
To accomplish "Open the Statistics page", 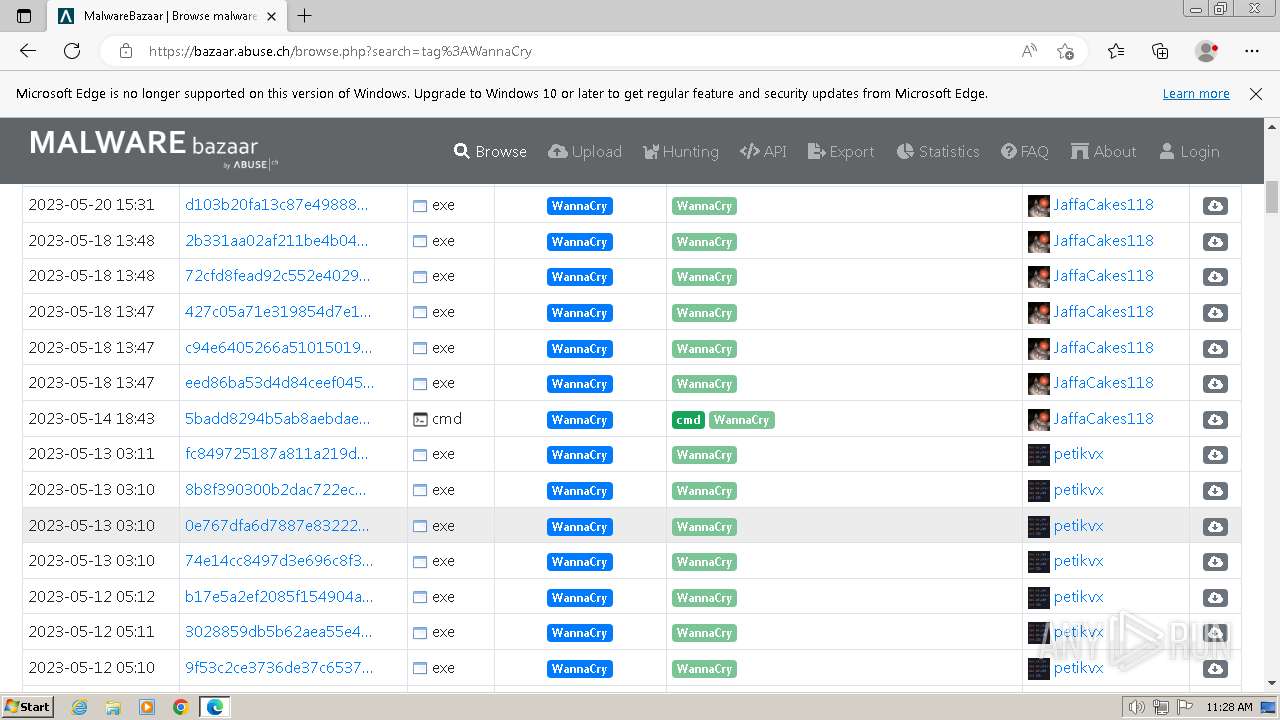I will pos(938,152).
